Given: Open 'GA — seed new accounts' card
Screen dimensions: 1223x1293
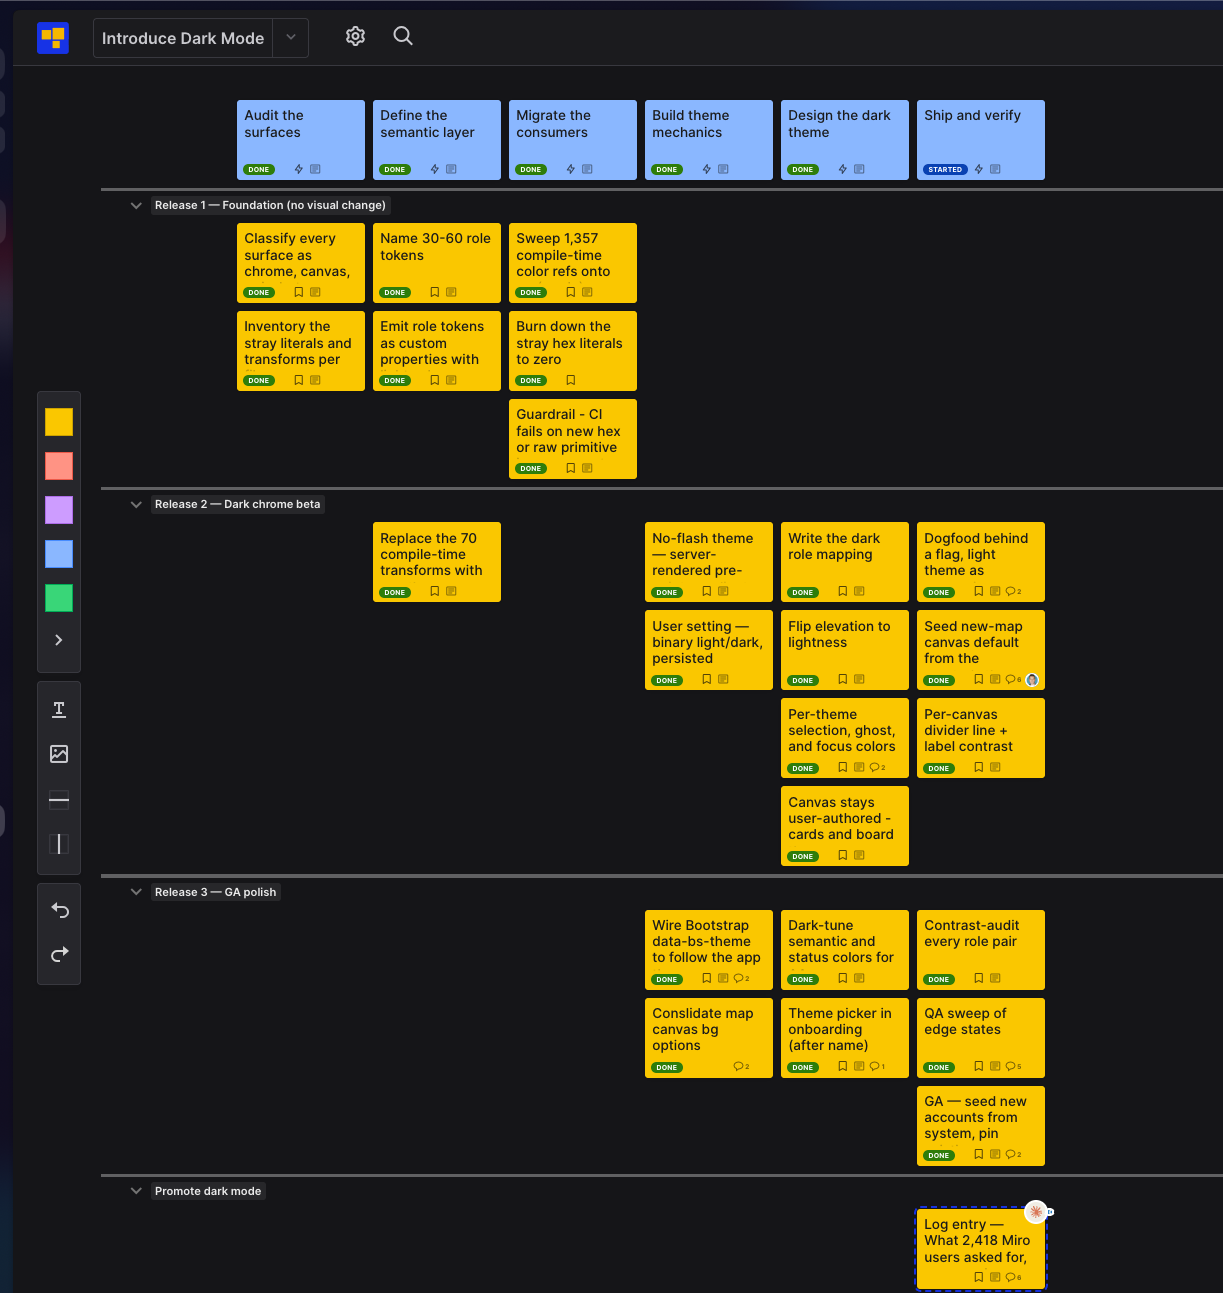Looking at the screenshot, I should pyautogui.click(x=981, y=1126).
